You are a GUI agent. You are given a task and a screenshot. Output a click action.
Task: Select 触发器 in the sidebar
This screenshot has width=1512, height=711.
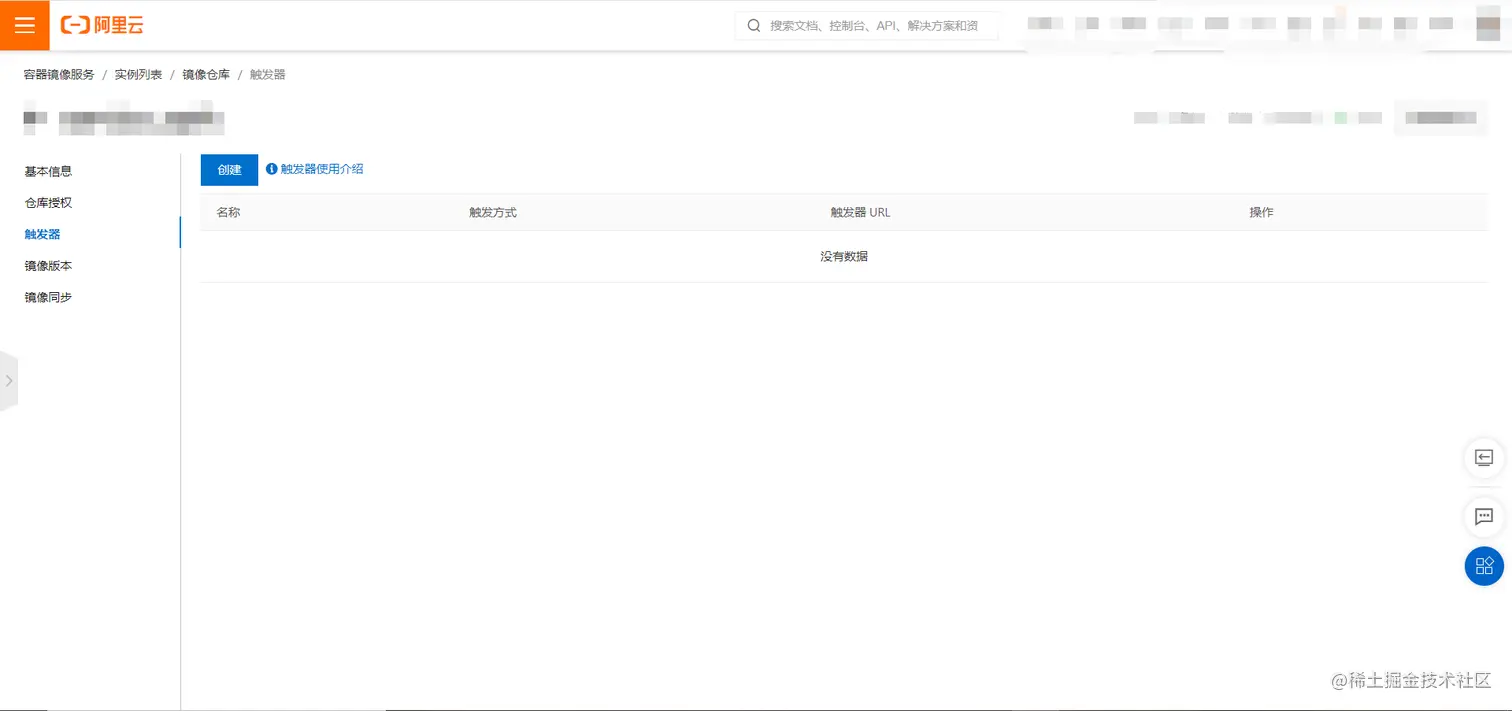pyautogui.click(x=42, y=234)
